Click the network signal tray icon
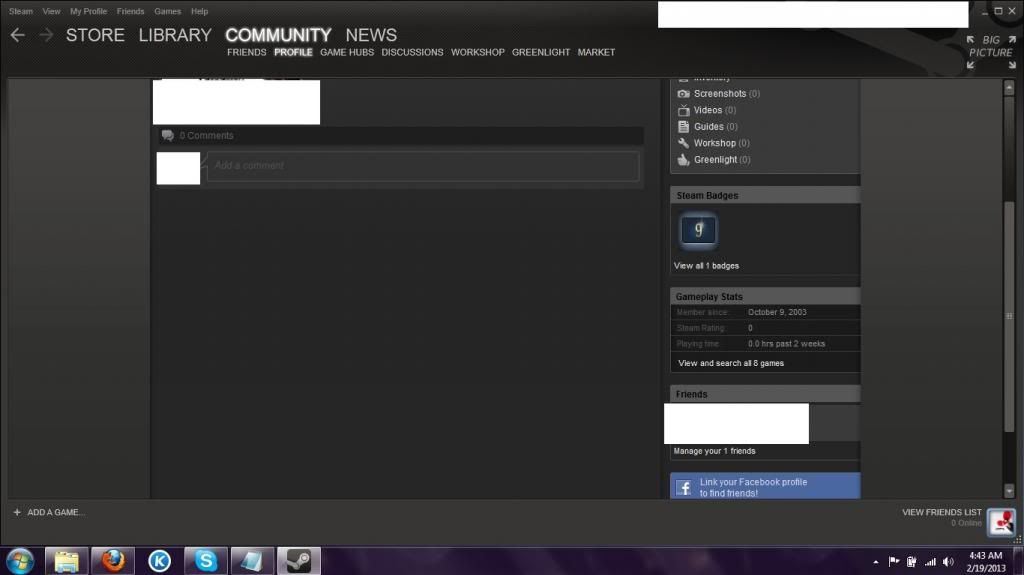This screenshot has width=1024, height=575. pyautogui.click(x=930, y=562)
